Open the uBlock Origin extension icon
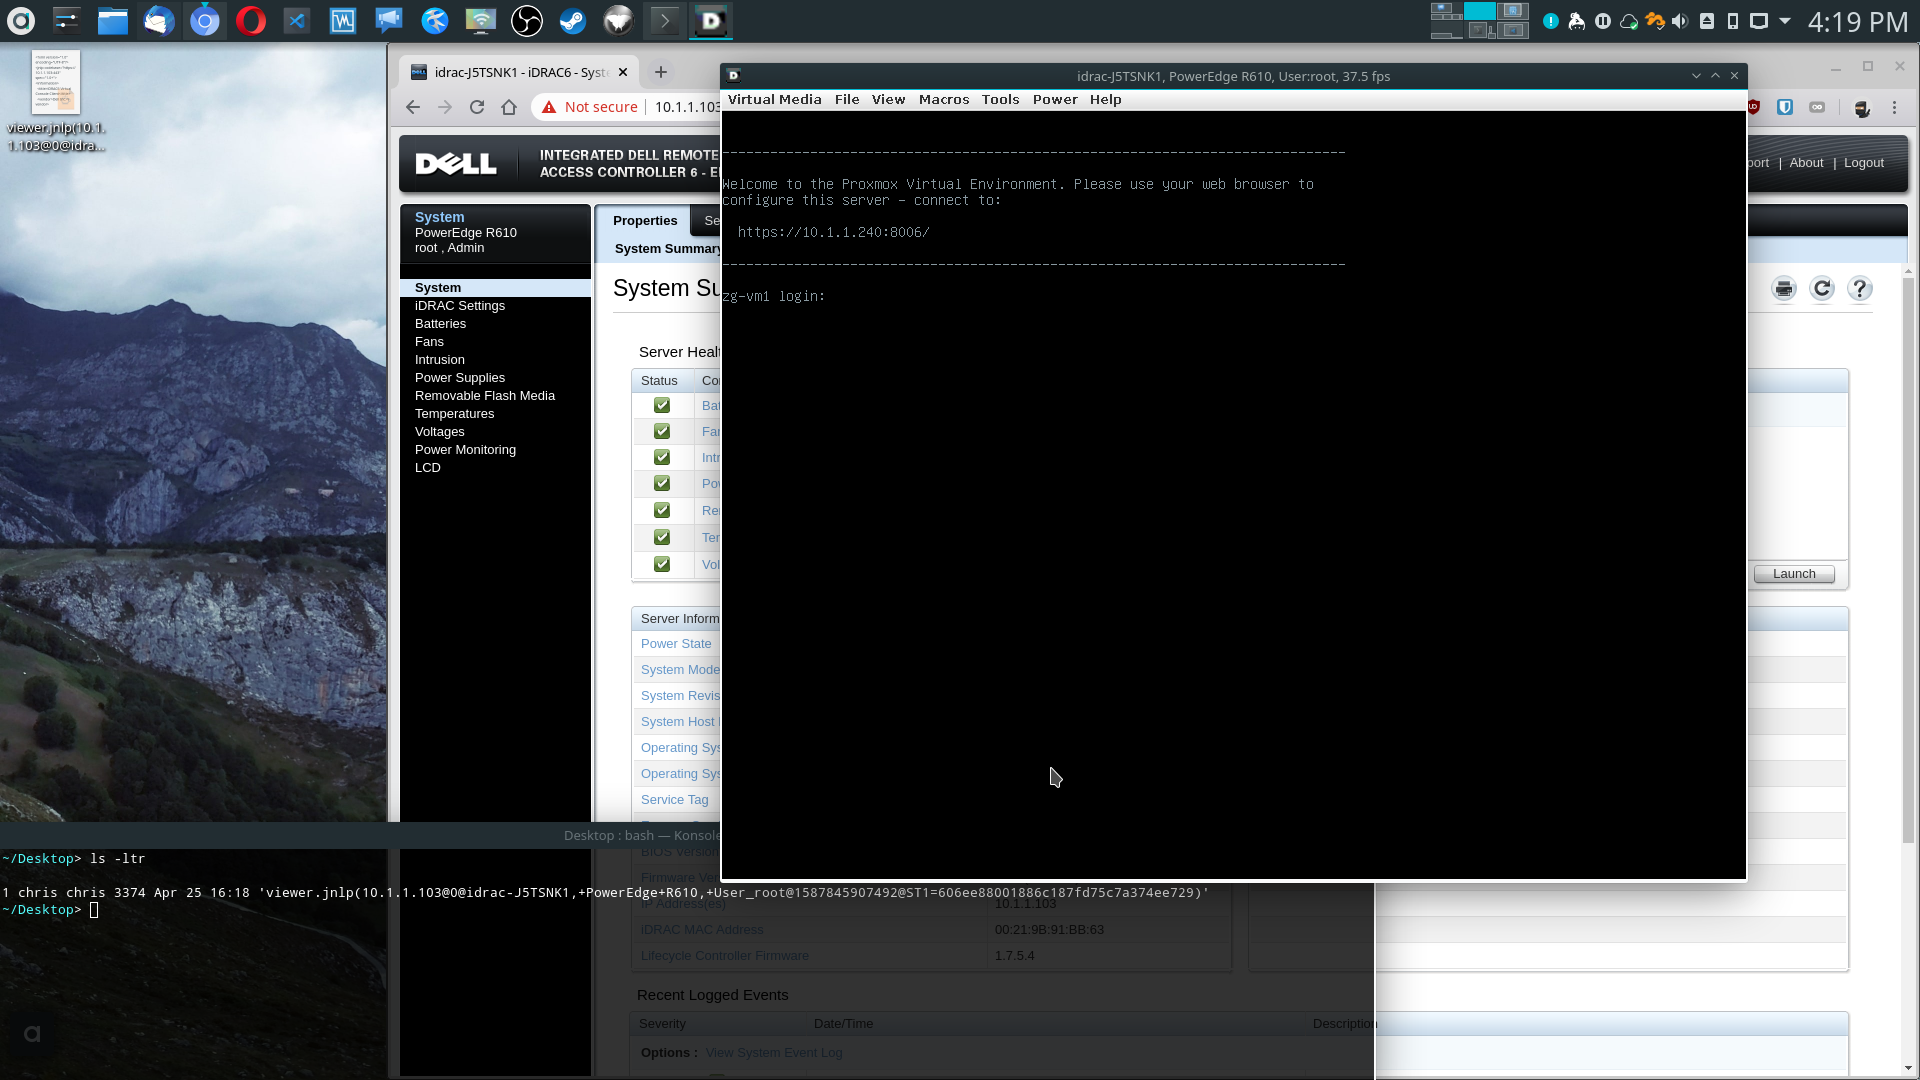 coord(1754,107)
